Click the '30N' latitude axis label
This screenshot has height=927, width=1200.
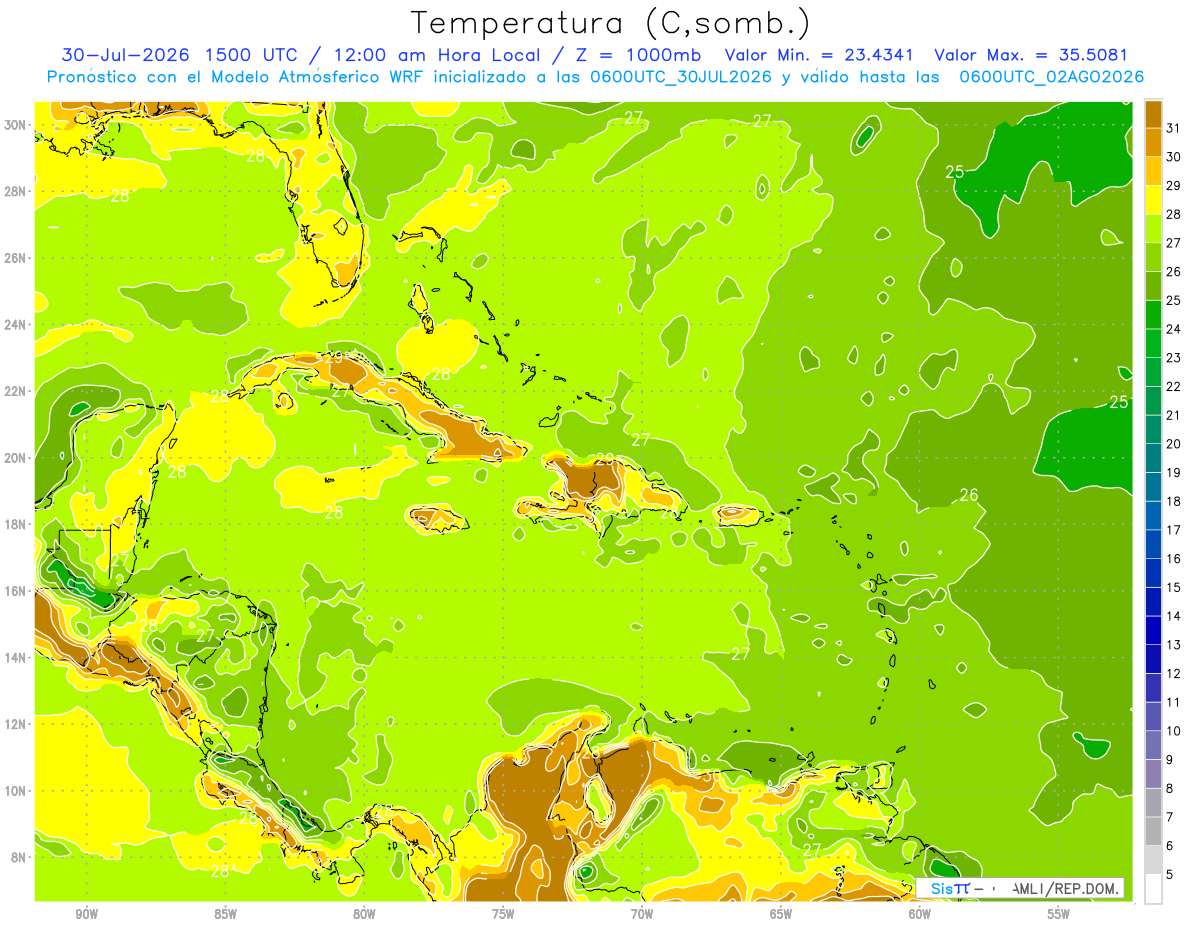(17, 125)
